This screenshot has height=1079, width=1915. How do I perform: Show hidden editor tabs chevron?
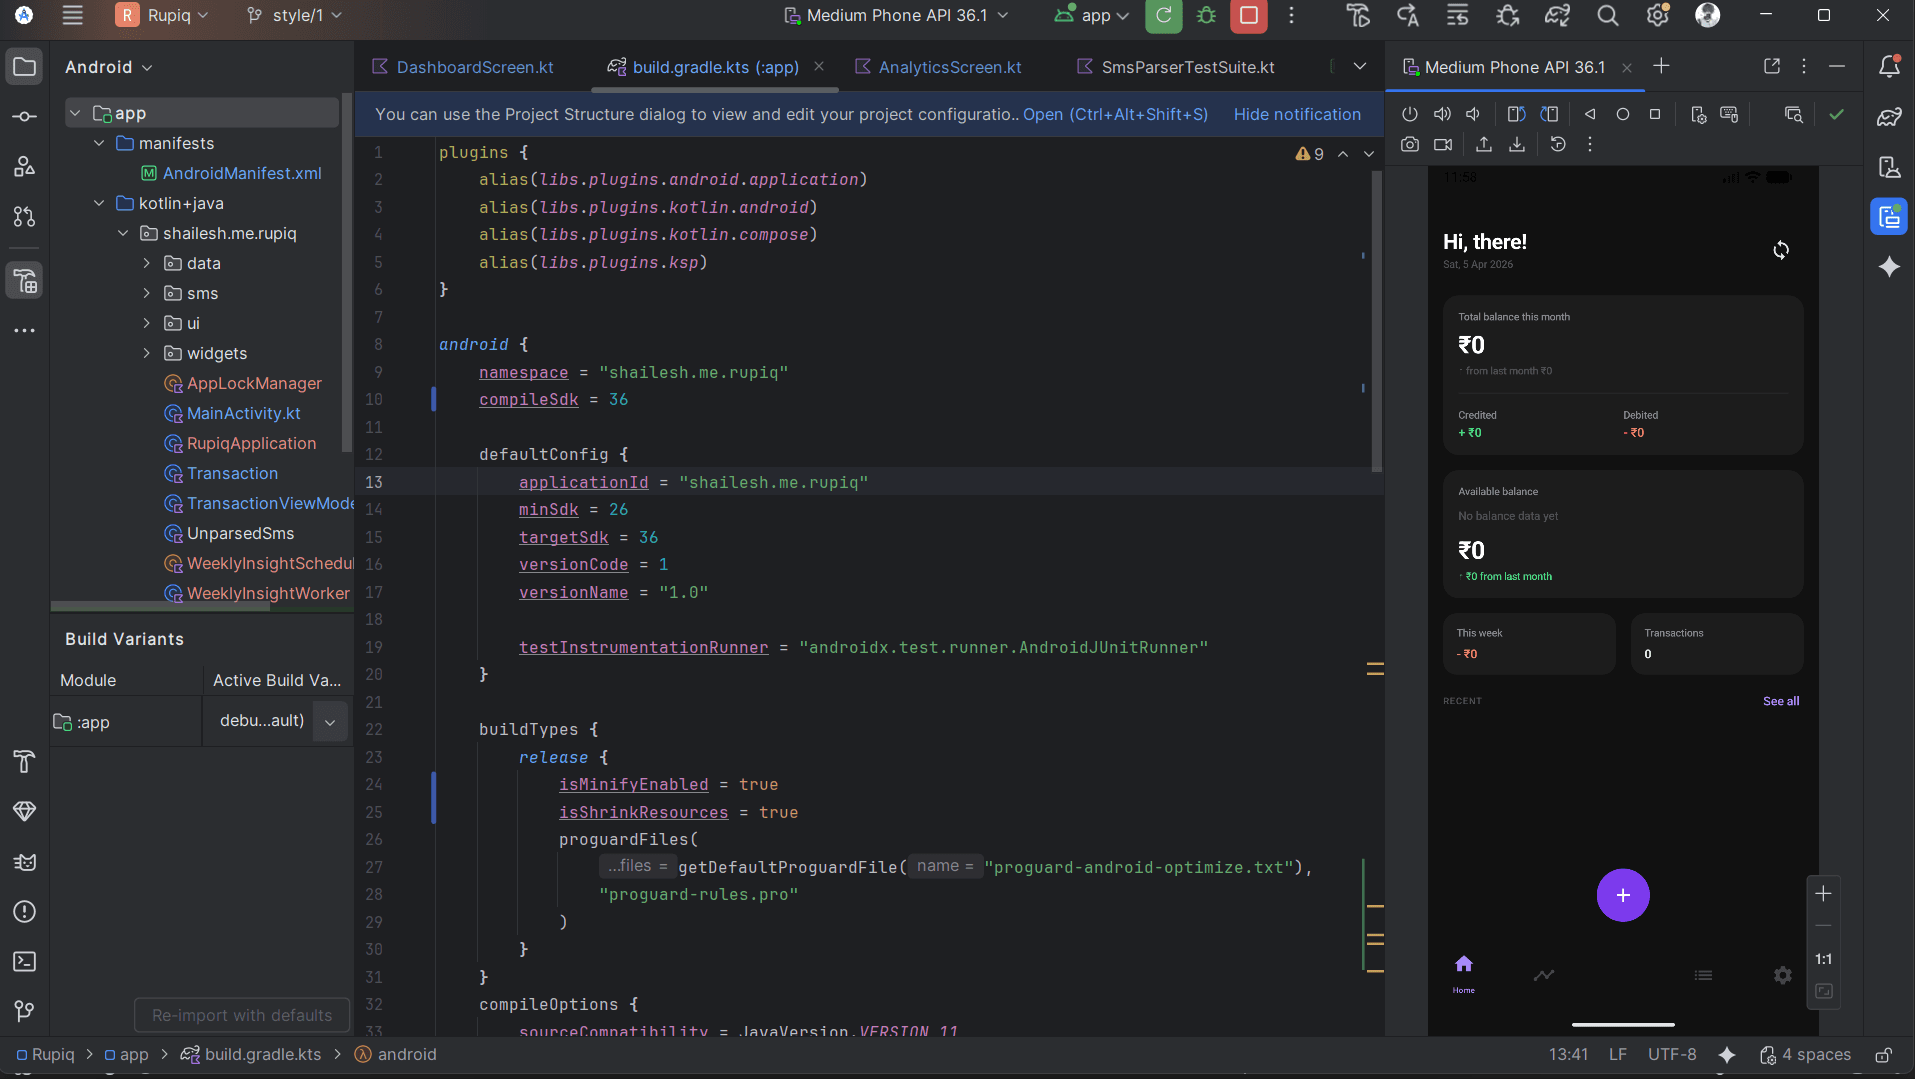coord(1360,67)
